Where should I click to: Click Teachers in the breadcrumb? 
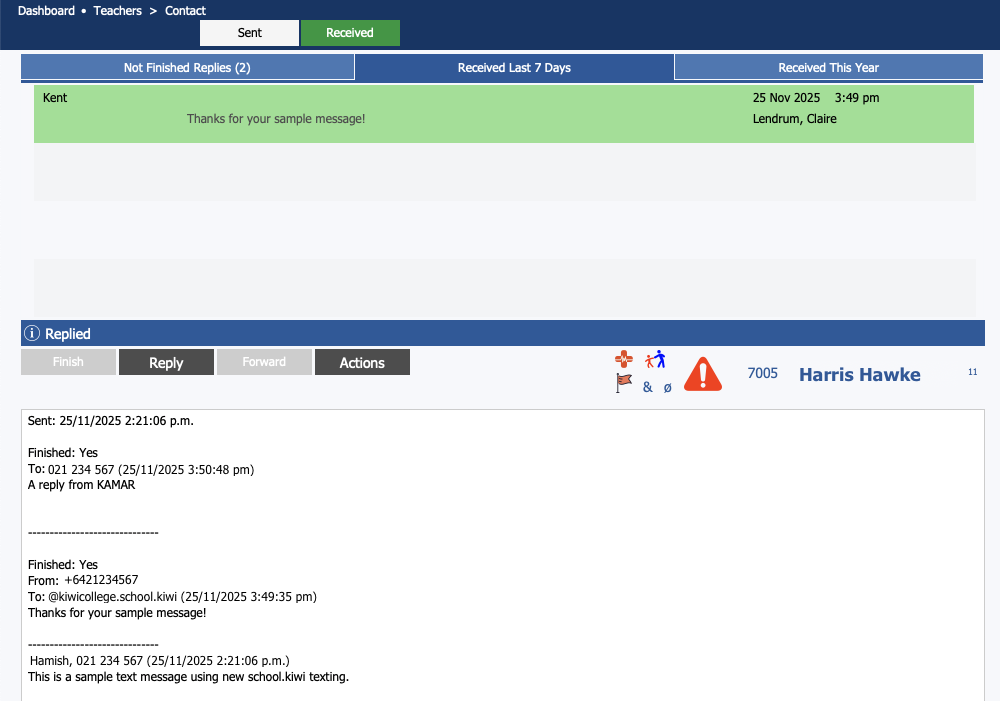(119, 11)
